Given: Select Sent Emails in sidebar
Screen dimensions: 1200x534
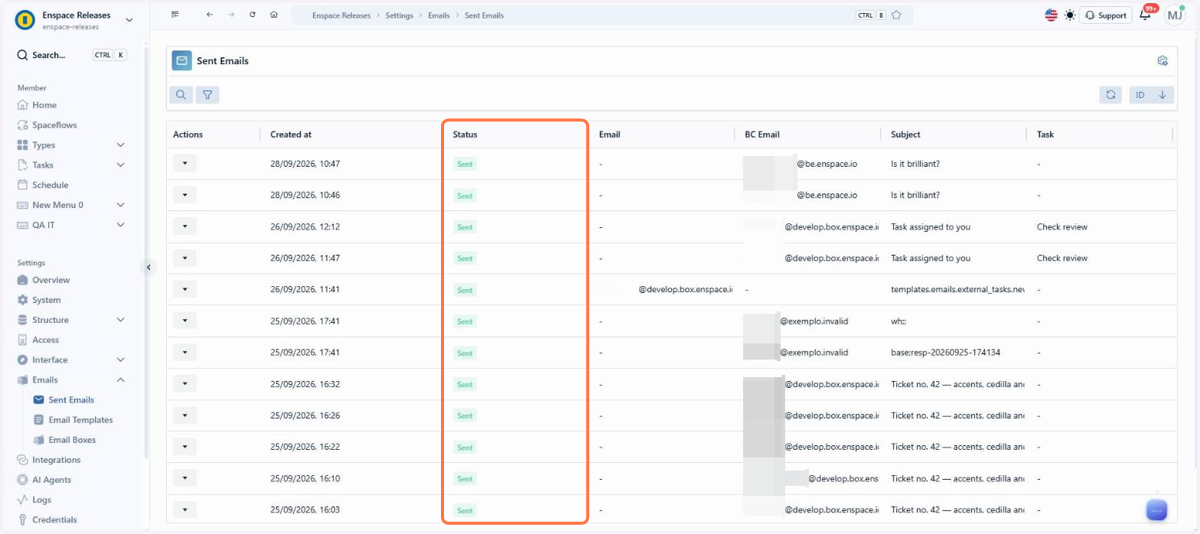Looking at the screenshot, I should (71, 400).
